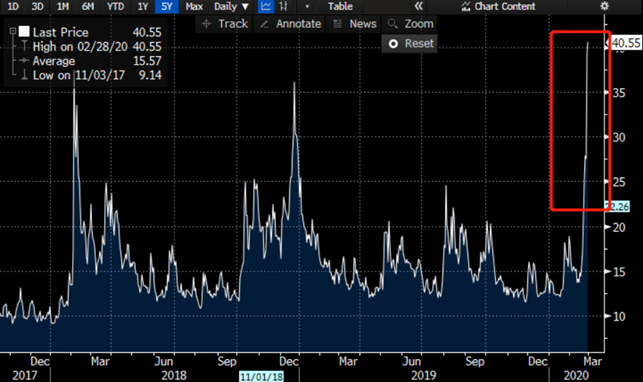The width and height of the screenshot is (643, 382).
Task: Open the Chart Content menu
Action: [498, 7]
